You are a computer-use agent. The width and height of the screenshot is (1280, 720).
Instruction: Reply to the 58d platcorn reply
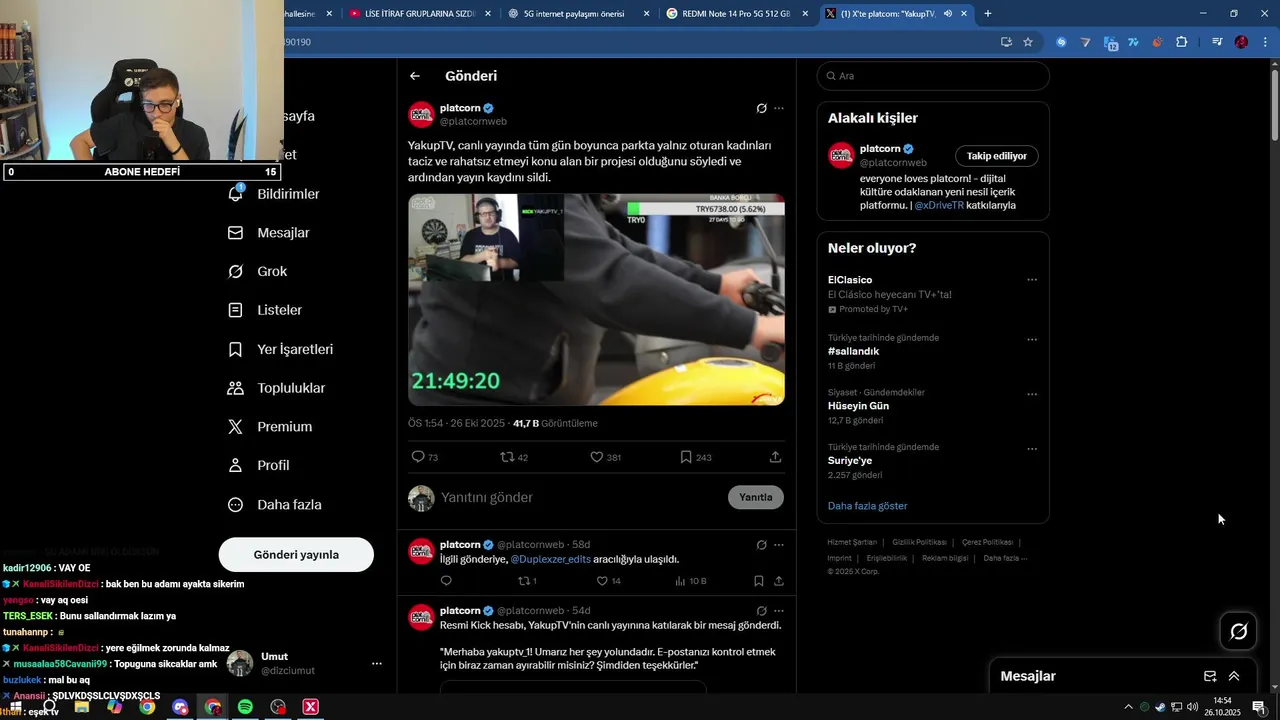click(446, 581)
